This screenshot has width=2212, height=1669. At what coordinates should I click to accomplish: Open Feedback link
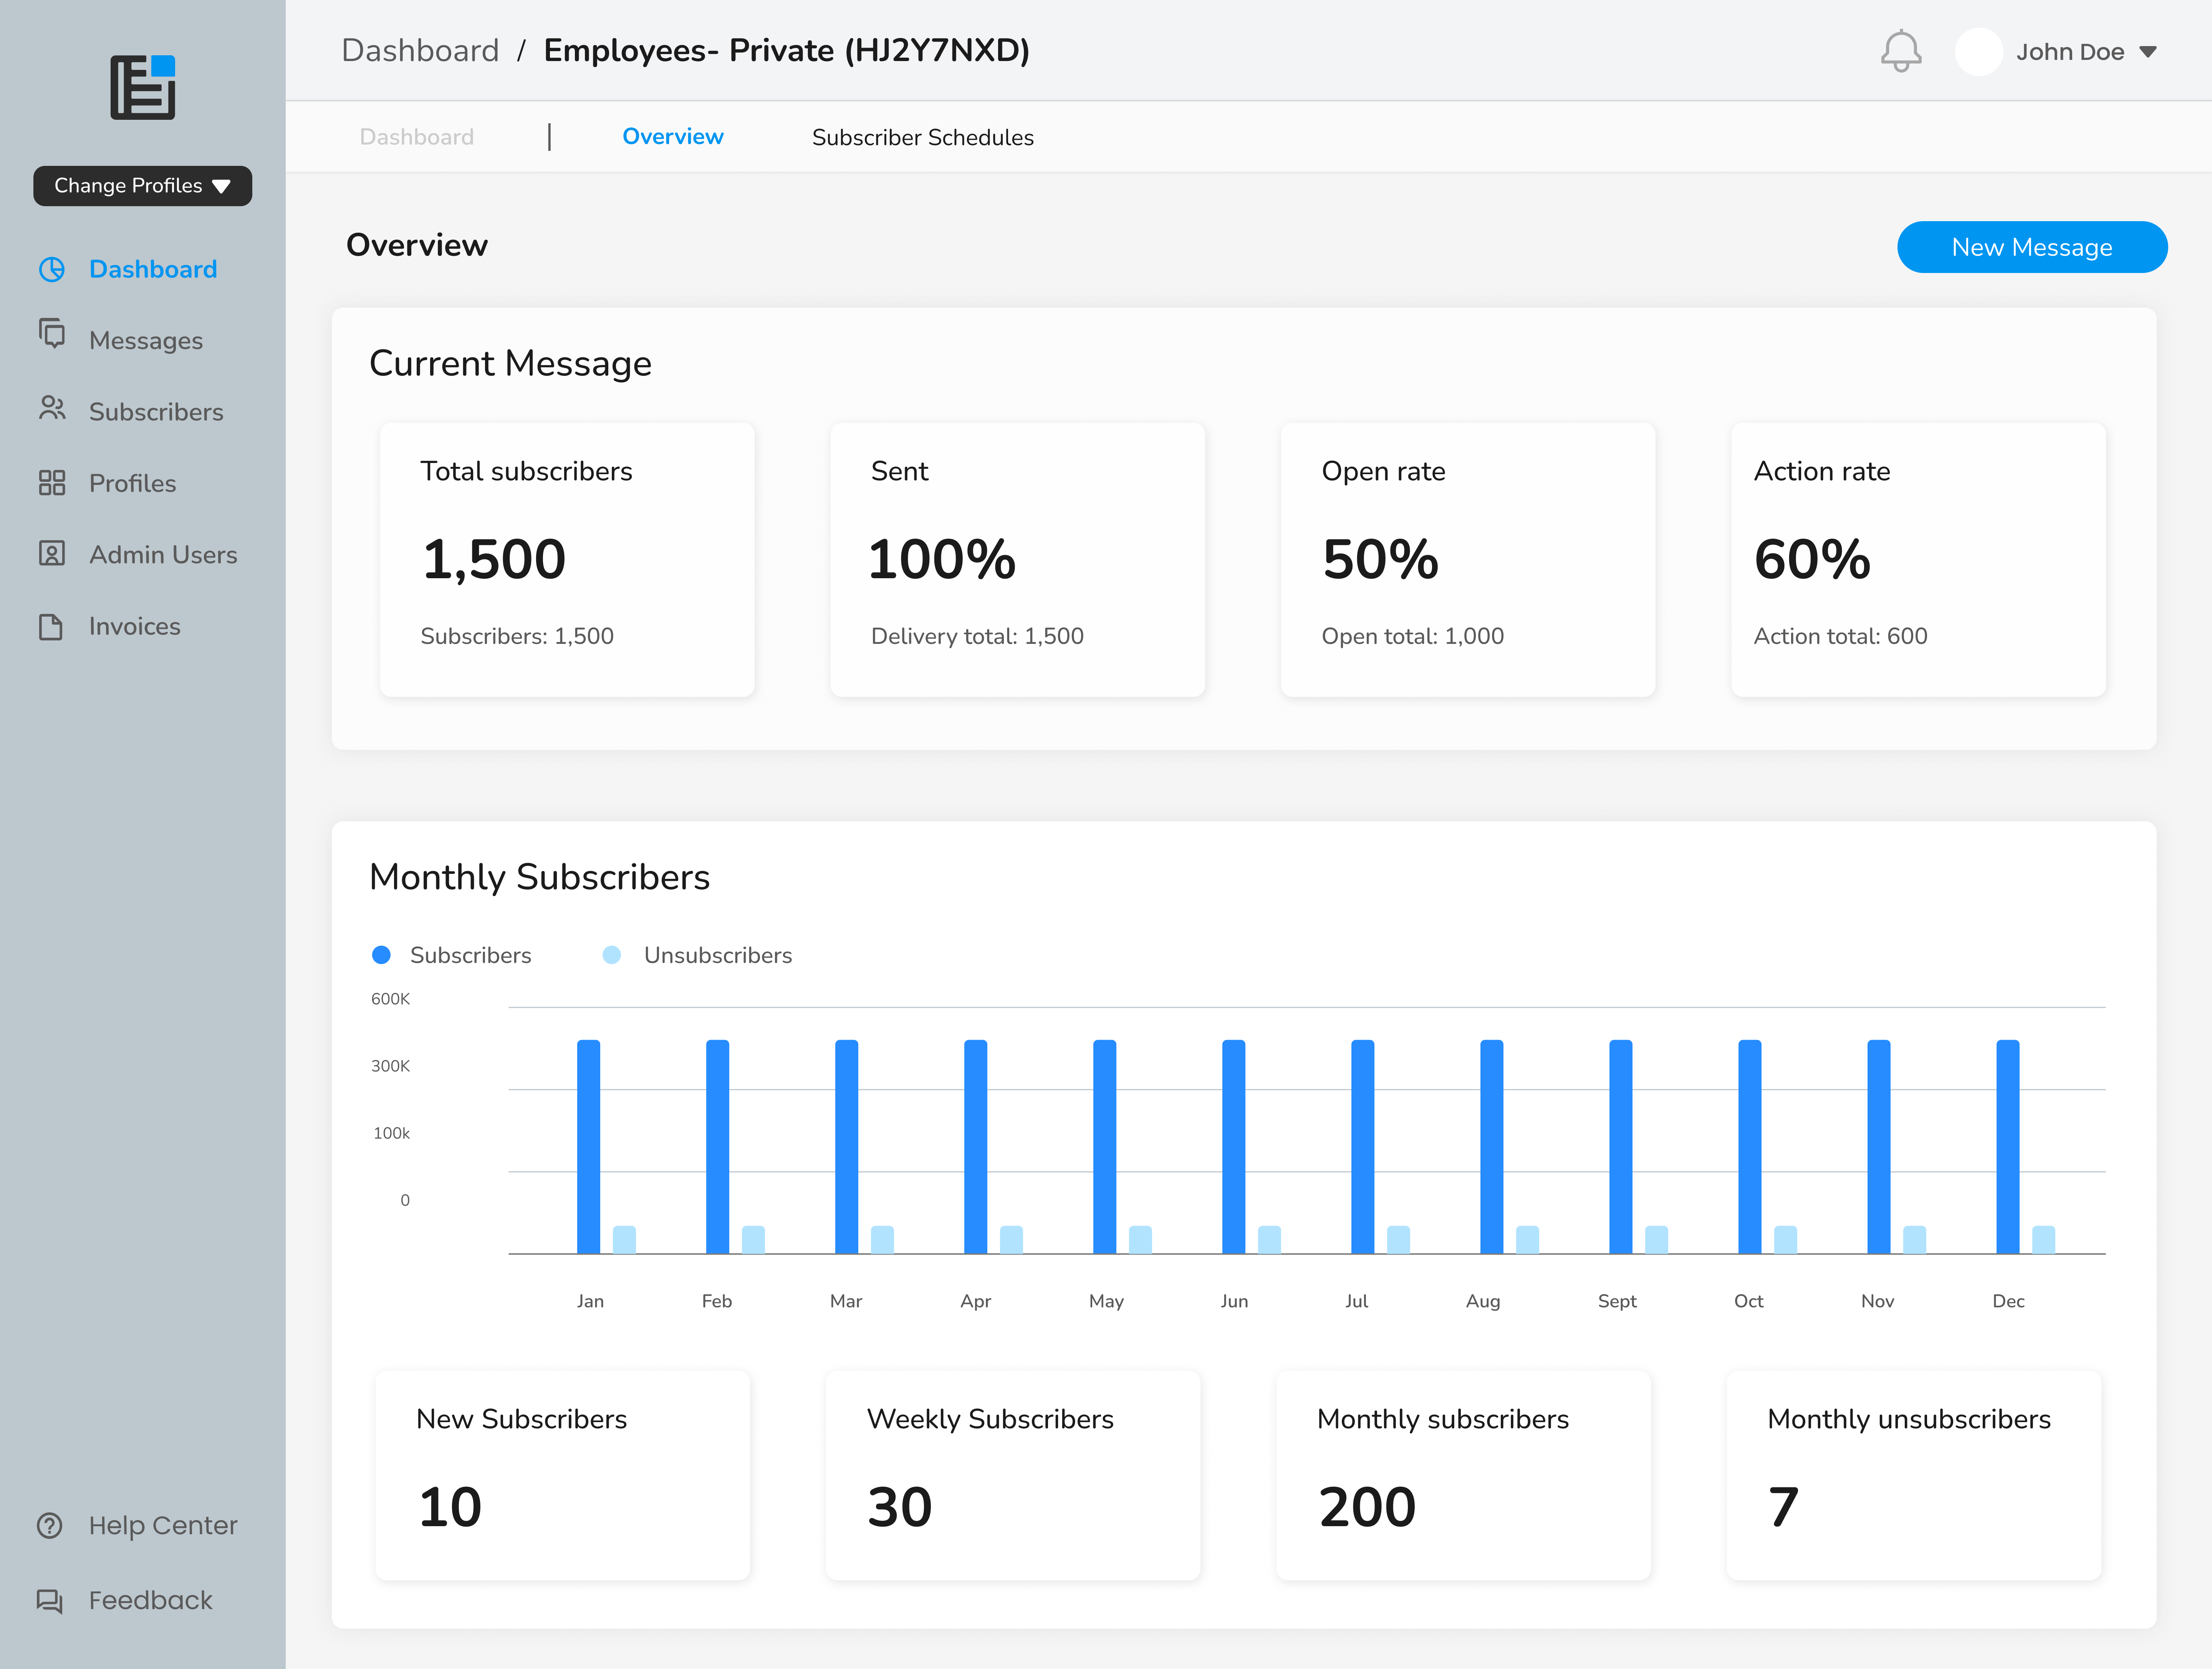click(150, 1600)
